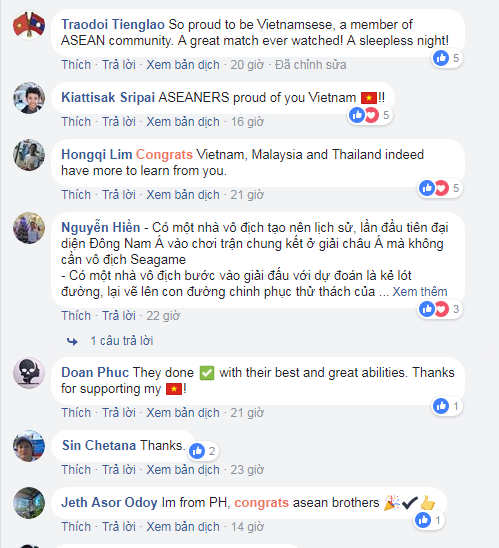
Task: Click heart reaction on Kiattisak Sripai's comment
Action: point(371,115)
